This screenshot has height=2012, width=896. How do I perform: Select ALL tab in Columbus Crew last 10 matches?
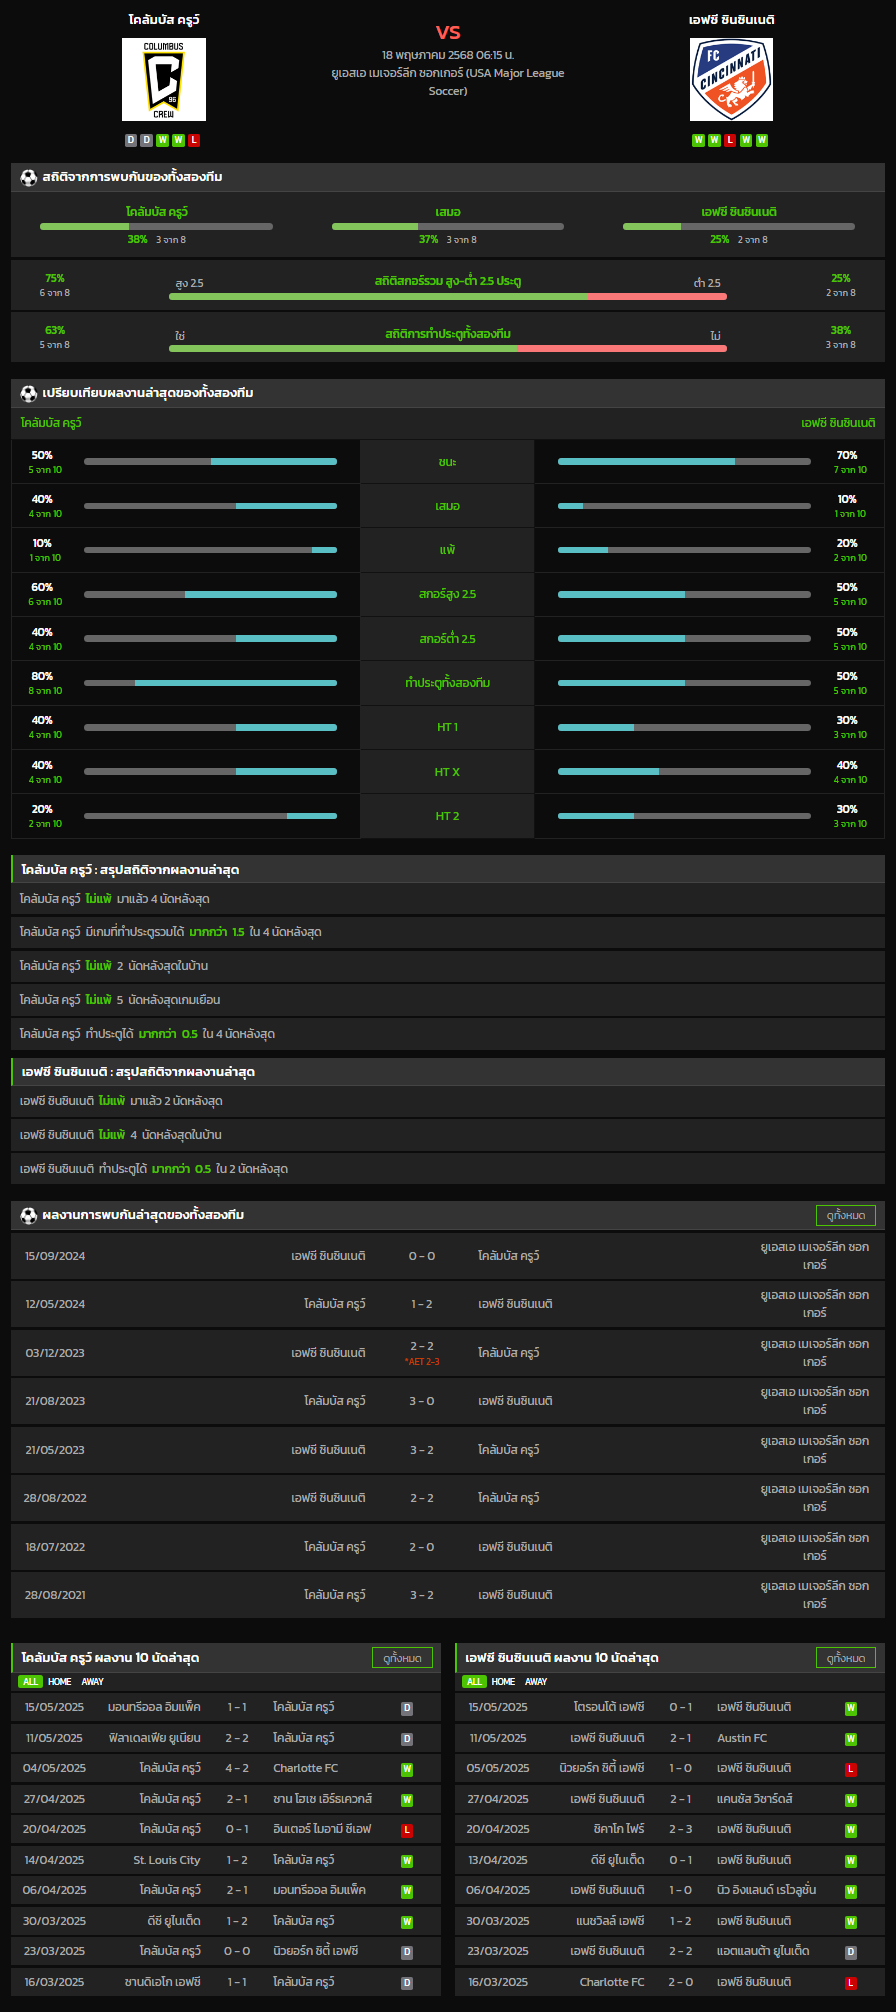[30, 1682]
